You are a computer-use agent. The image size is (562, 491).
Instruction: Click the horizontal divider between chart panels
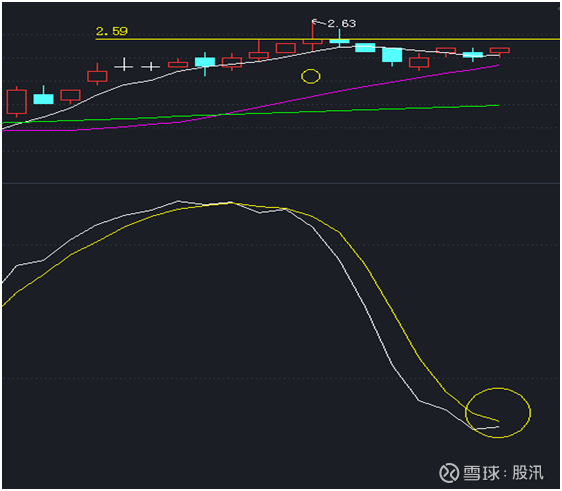point(281,183)
